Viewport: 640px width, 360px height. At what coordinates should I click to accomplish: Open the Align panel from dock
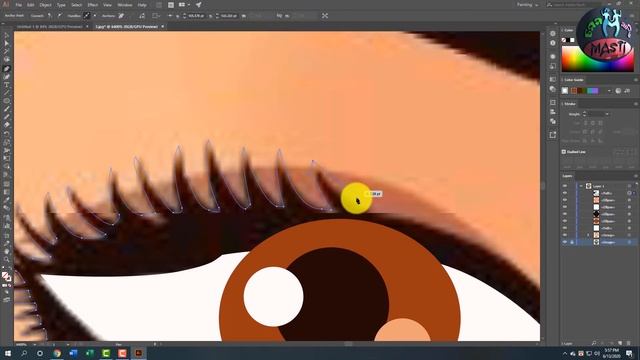(553, 112)
